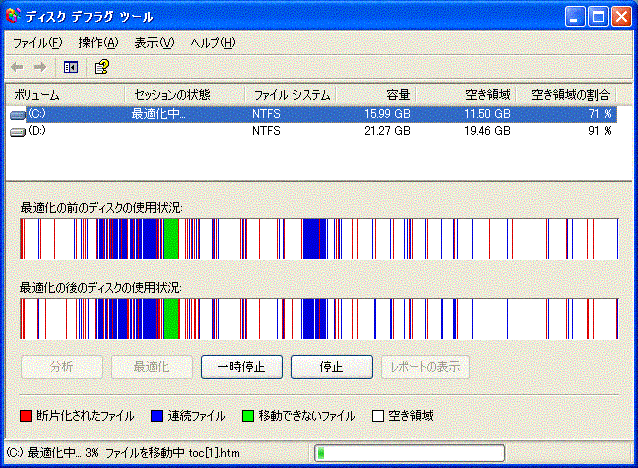
Task: Toggle the console tree pane icon
Action: (x=71, y=67)
